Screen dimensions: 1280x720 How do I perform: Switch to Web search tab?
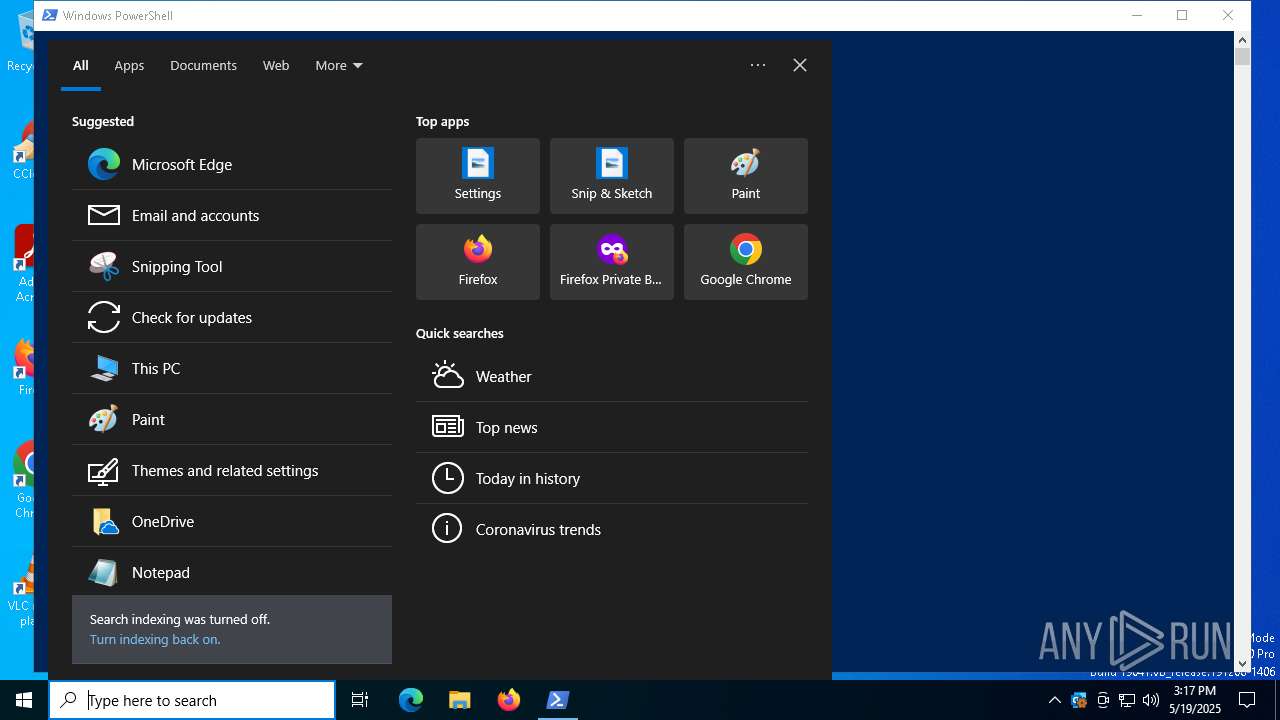click(x=276, y=65)
